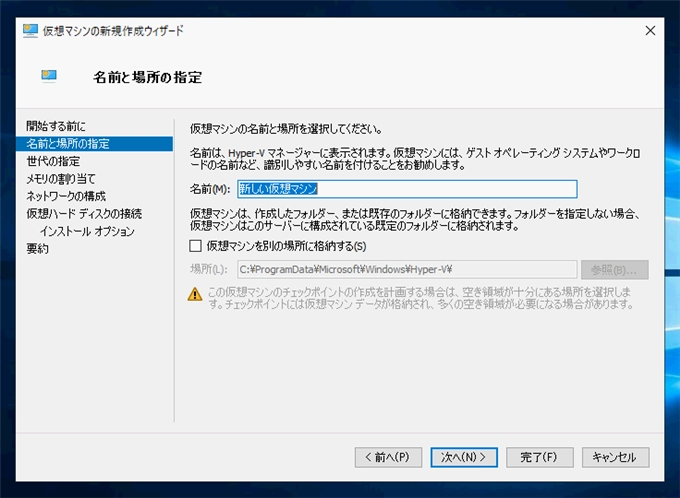
Task: Click the wizard title bar monitor icon
Action: [30, 31]
